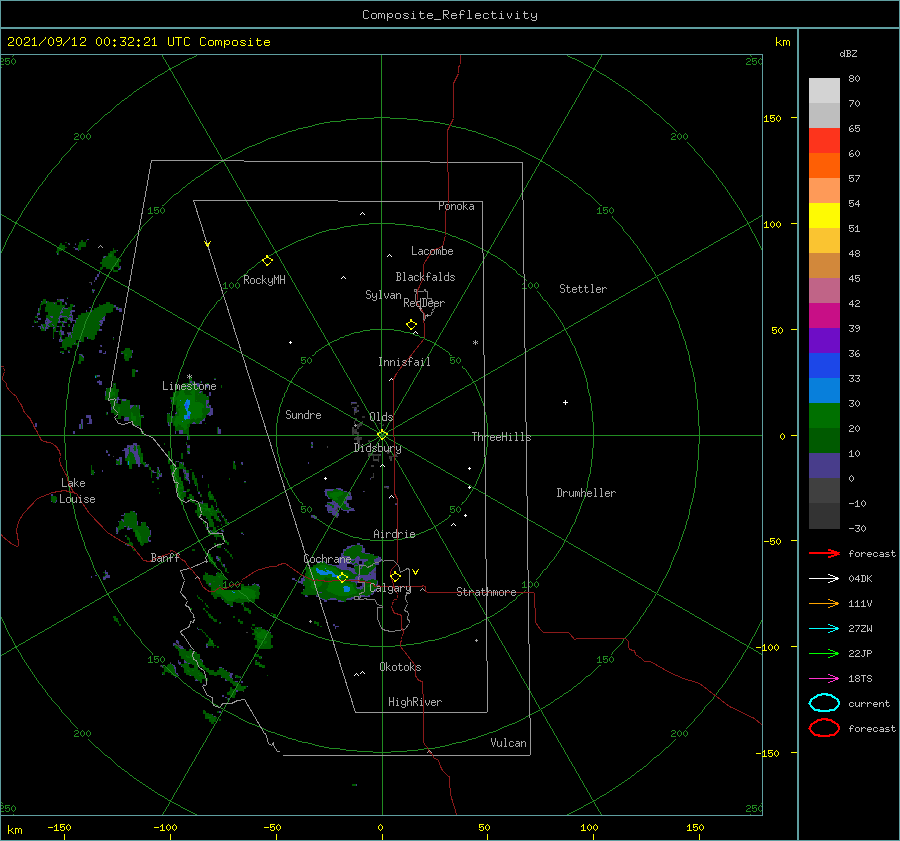
Task: Select the purple 36-39 dBZ color band
Action: pos(824,340)
